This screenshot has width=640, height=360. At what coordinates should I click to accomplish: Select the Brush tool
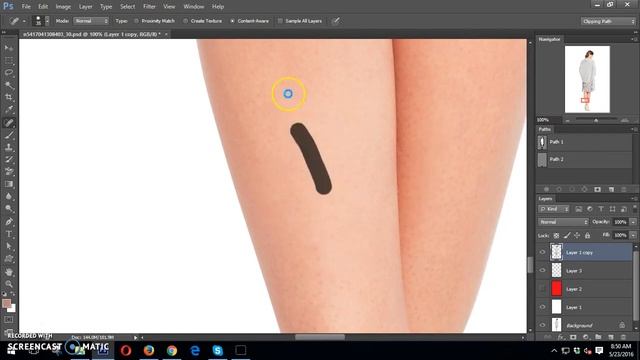tap(9, 135)
